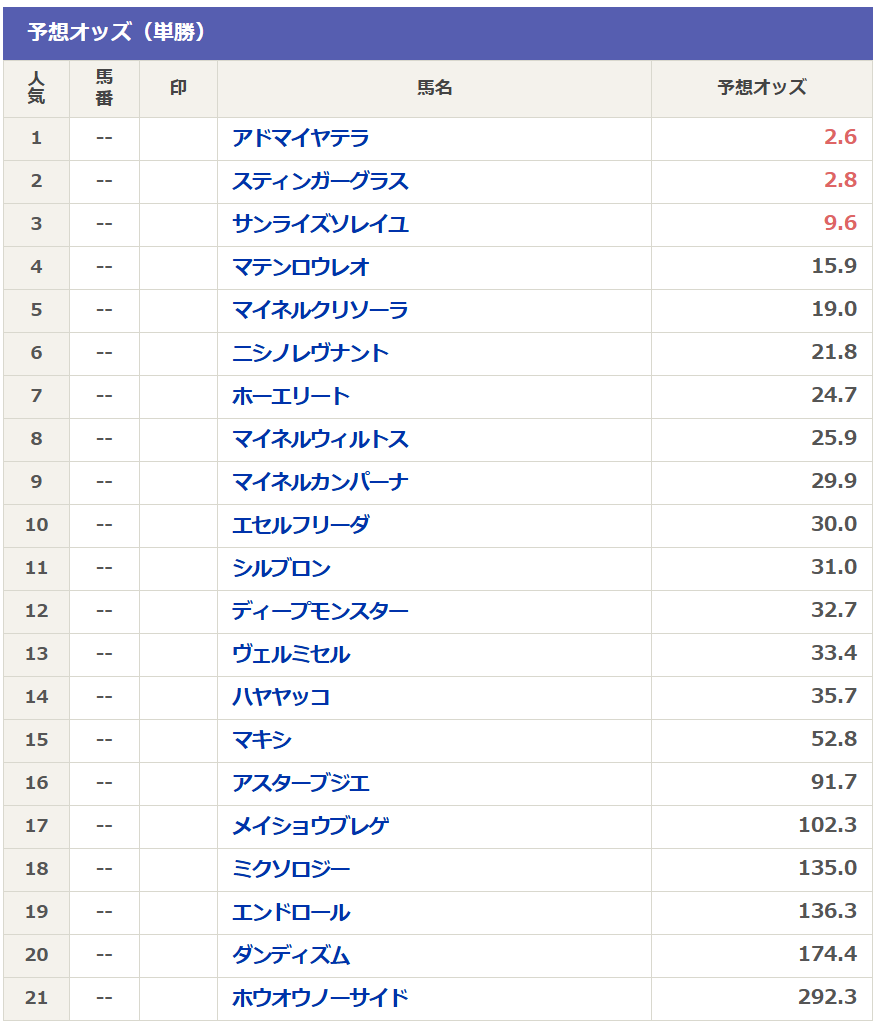Select マイネルウィルトス in the table

[x=320, y=439]
